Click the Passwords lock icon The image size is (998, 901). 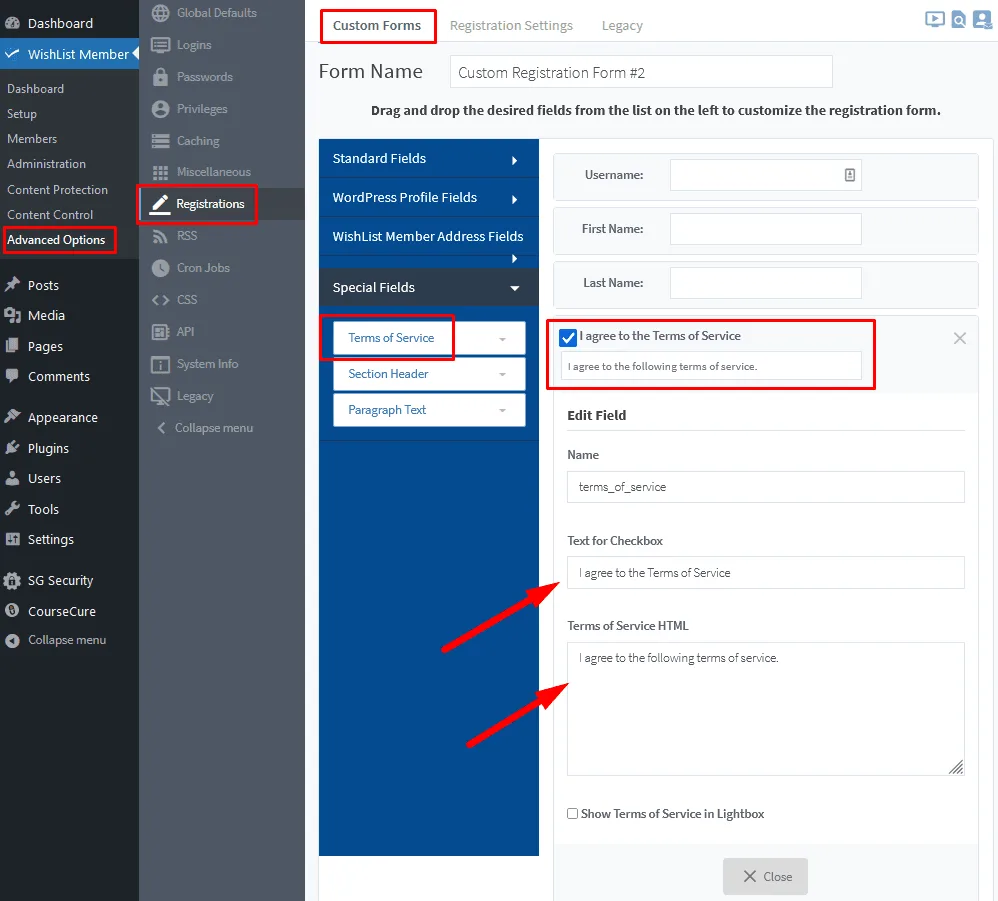(x=160, y=77)
